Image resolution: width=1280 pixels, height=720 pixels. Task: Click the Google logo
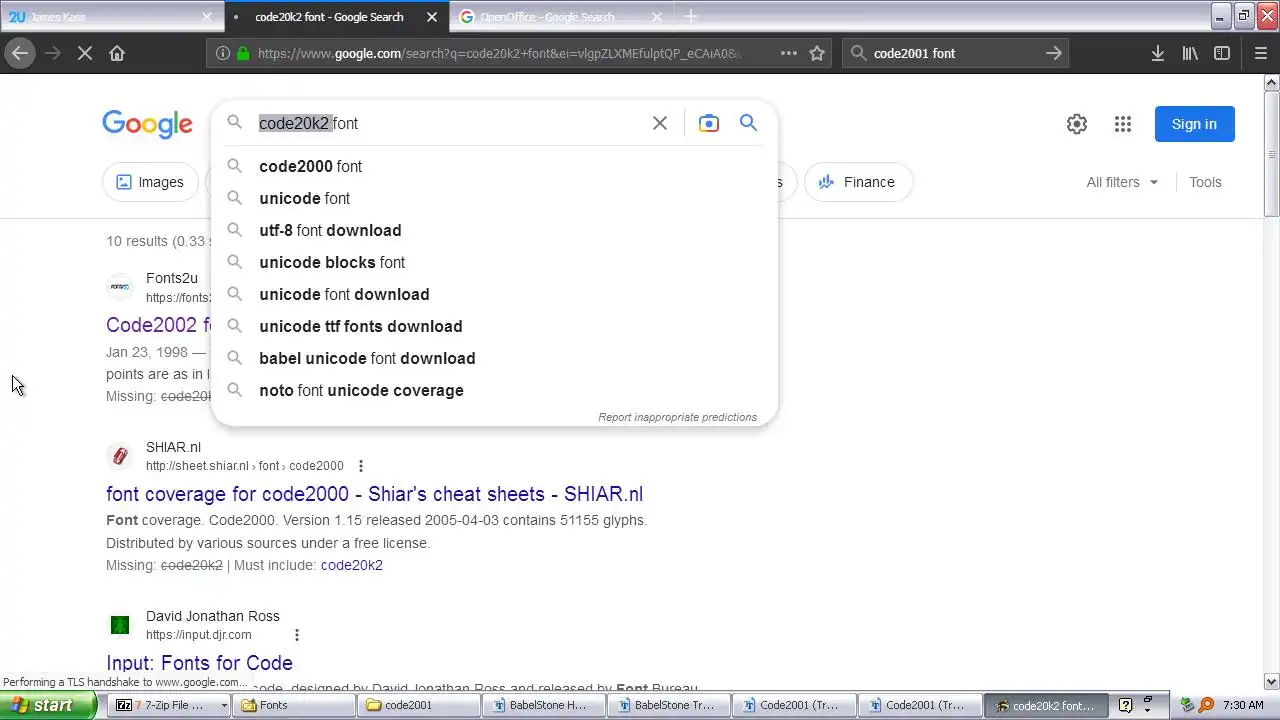pos(147,124)
